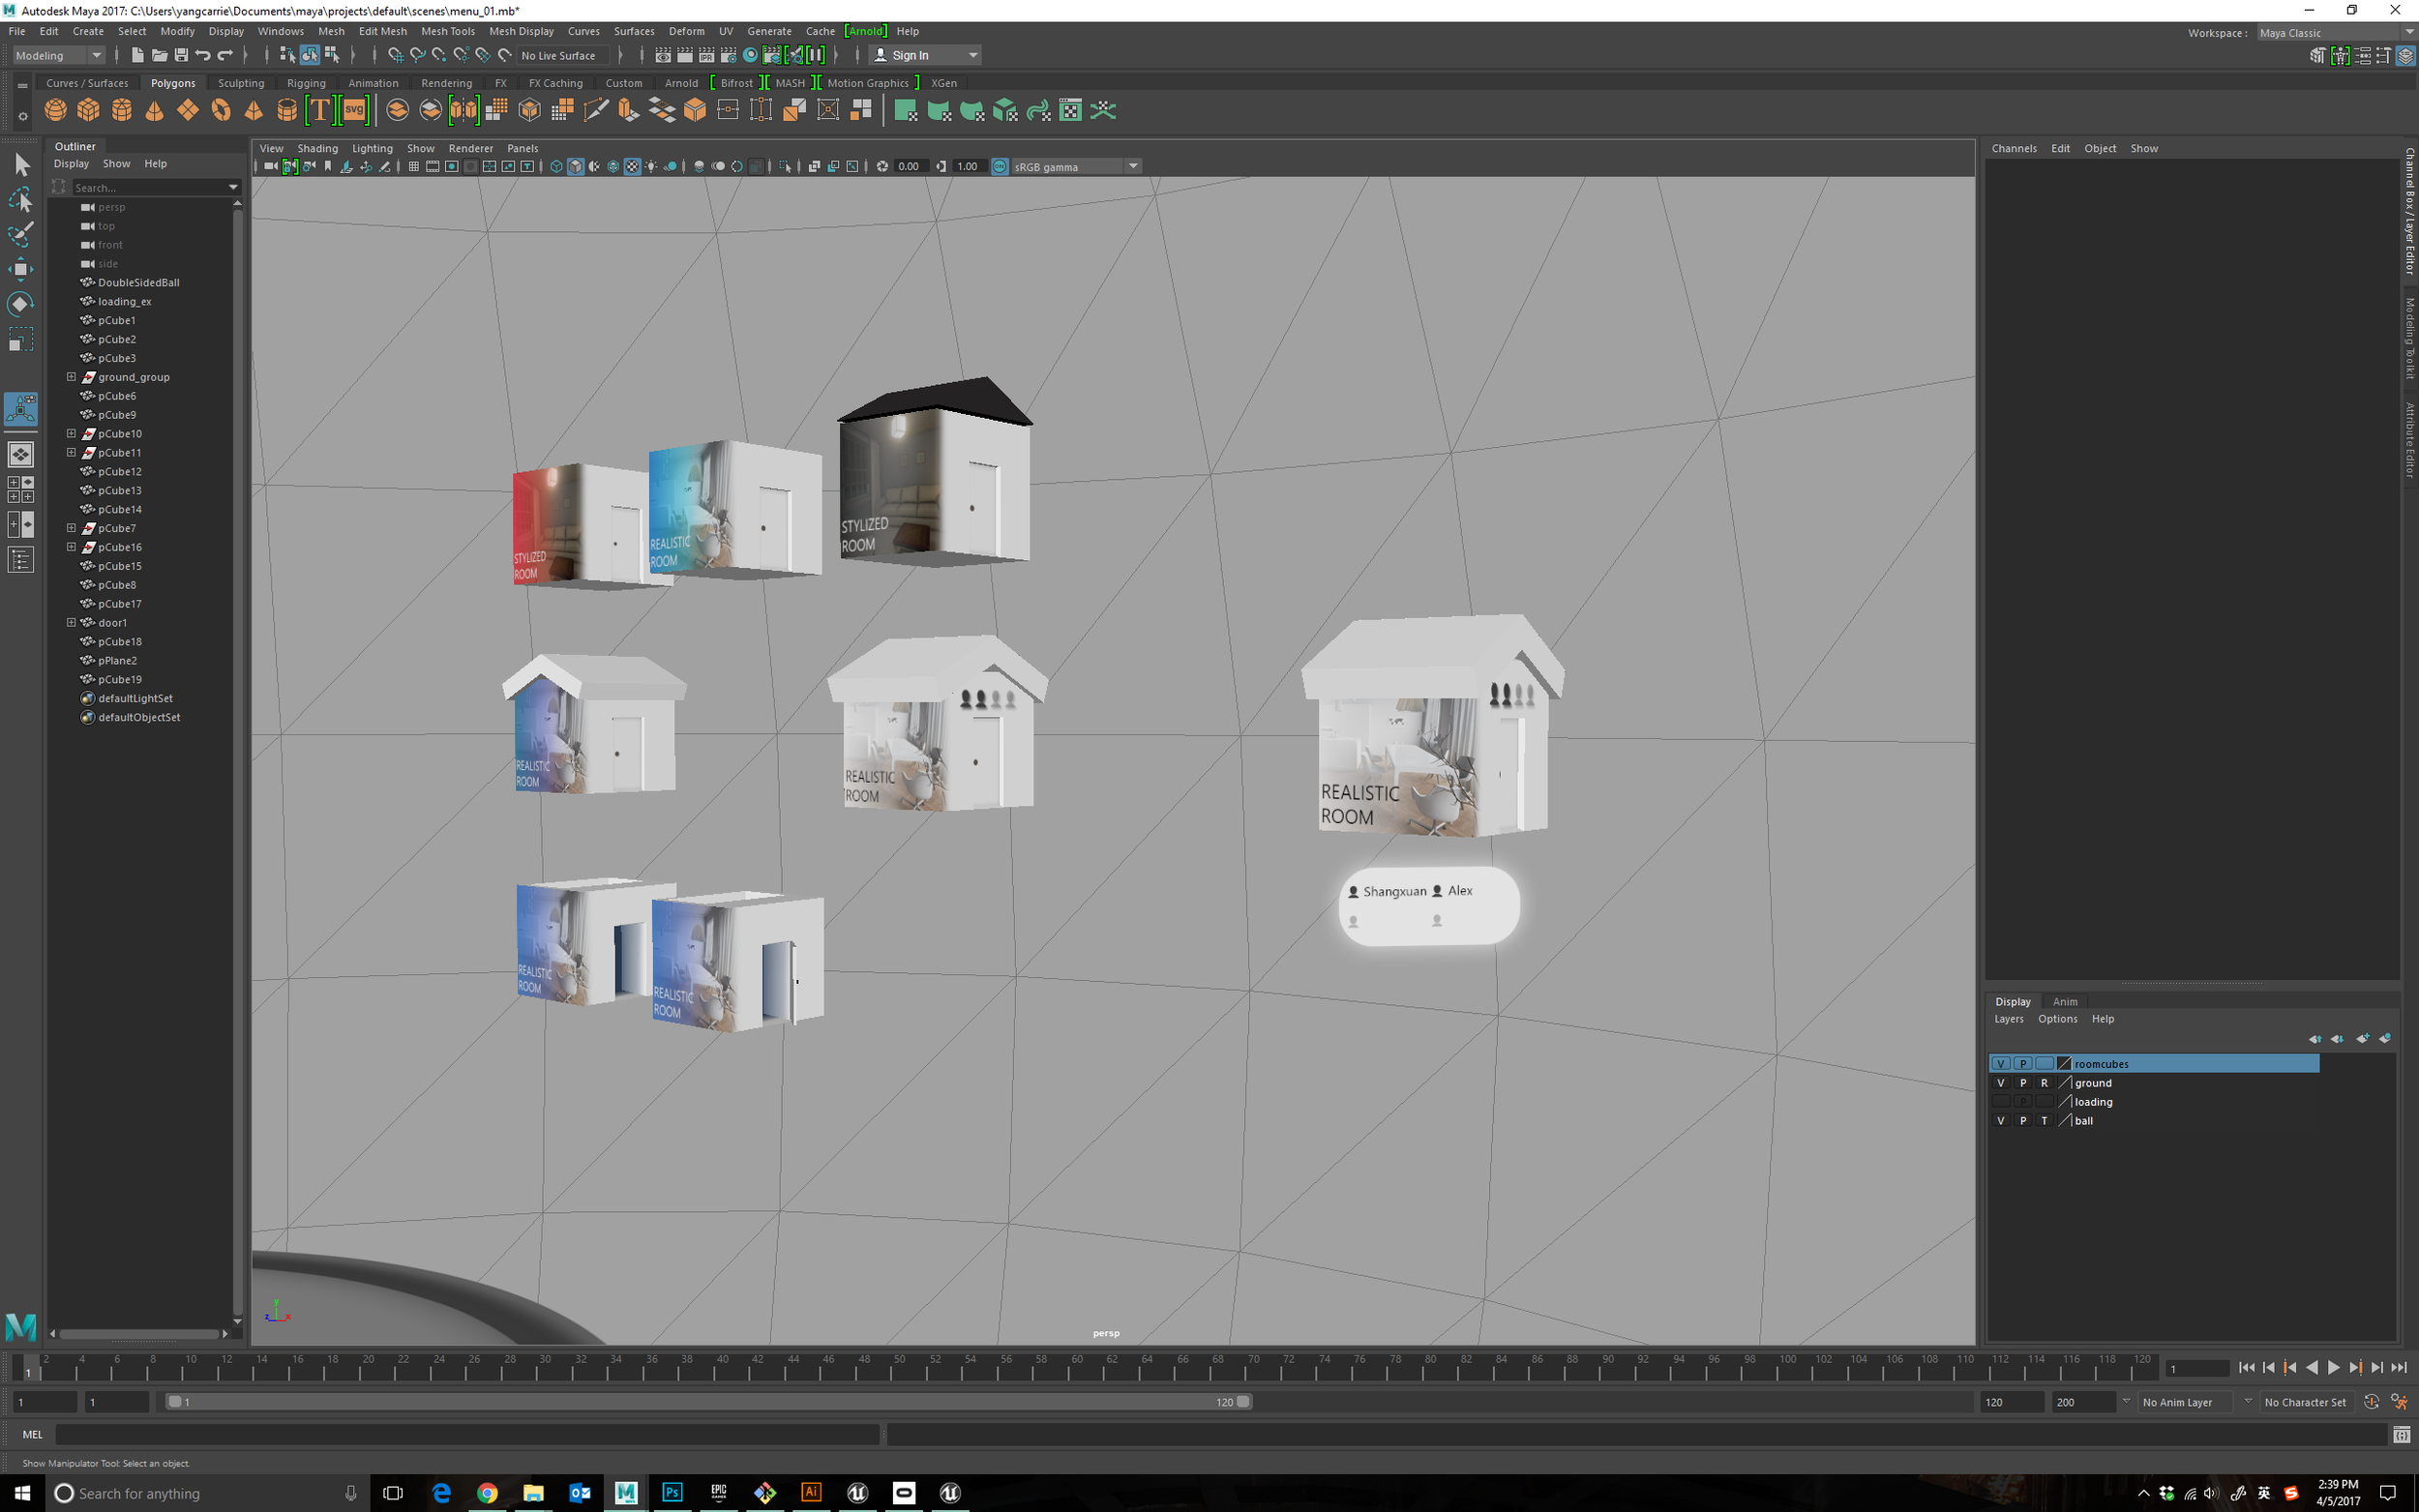2419x1512 pixels.
Task: Create a polygon cone from the shelf
Action: click(155, 110)
